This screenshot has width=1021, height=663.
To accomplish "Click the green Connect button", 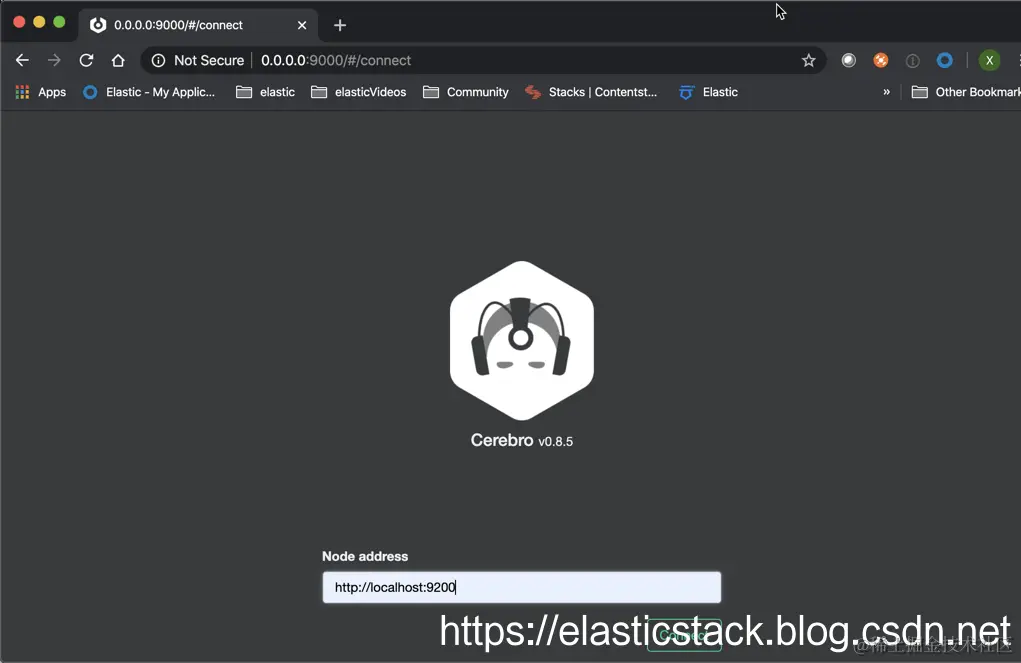I will point(684,635).
